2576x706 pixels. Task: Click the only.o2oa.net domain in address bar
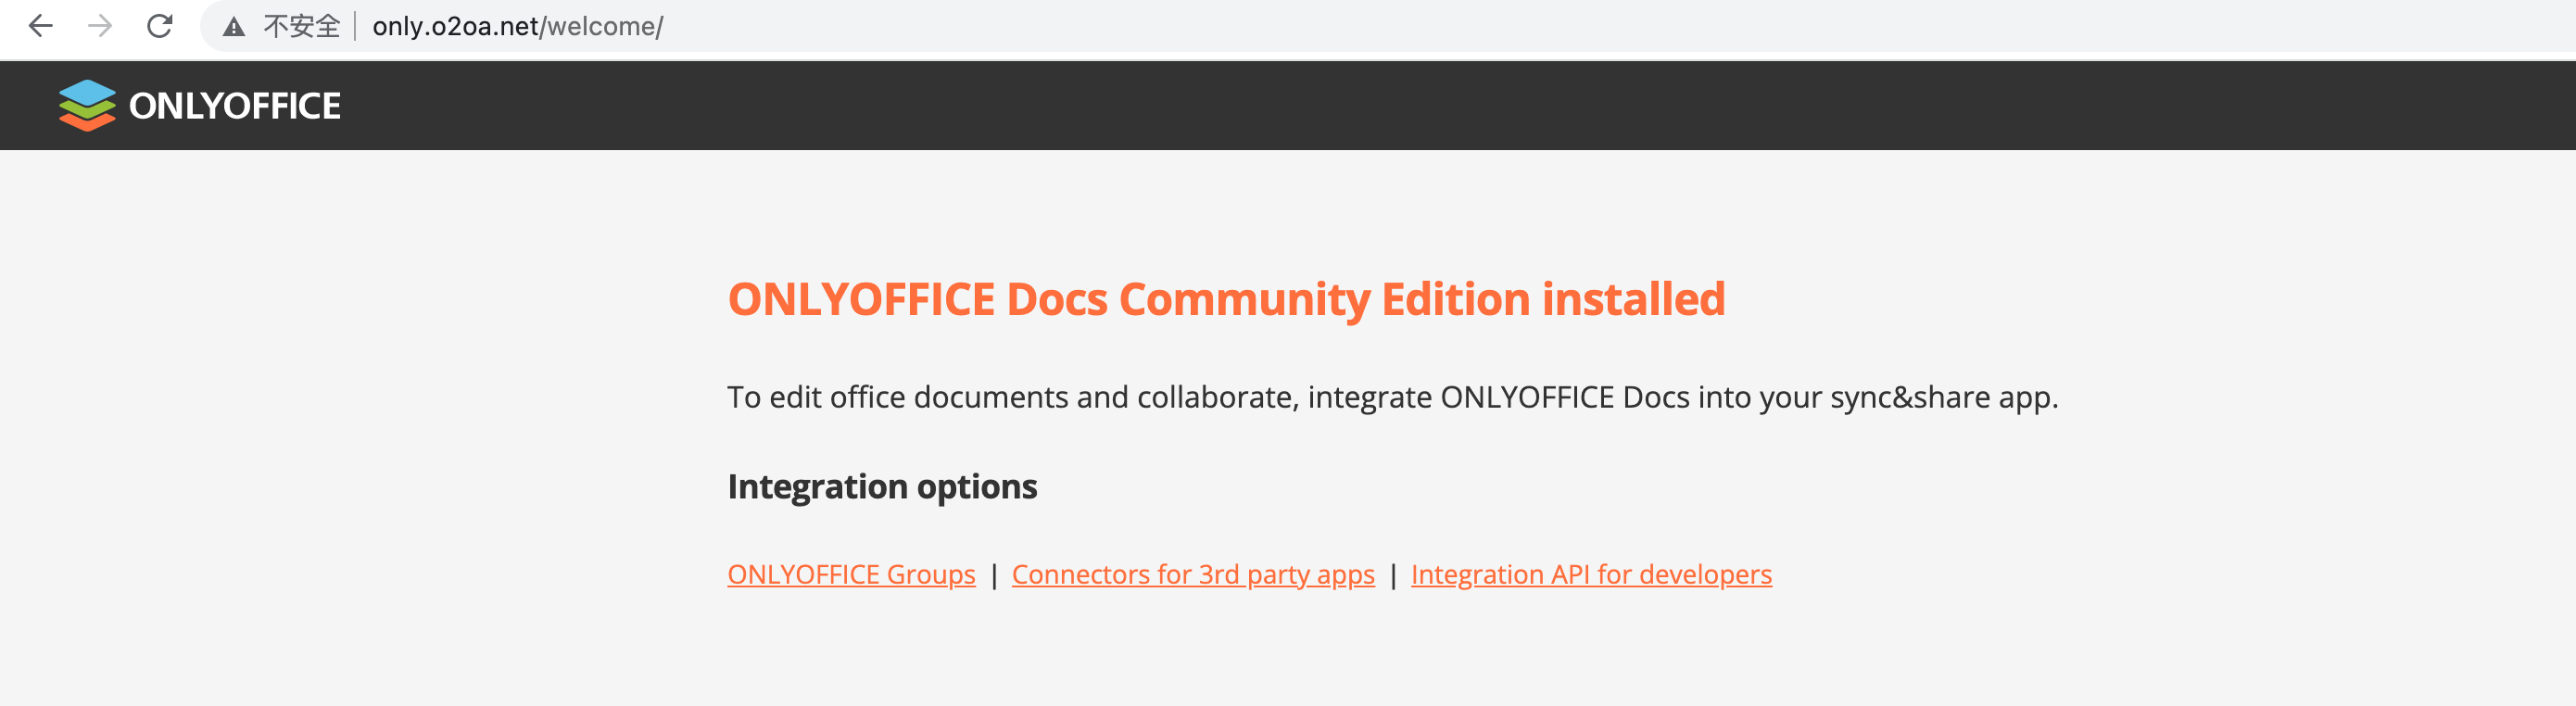[x=455, y=27]
